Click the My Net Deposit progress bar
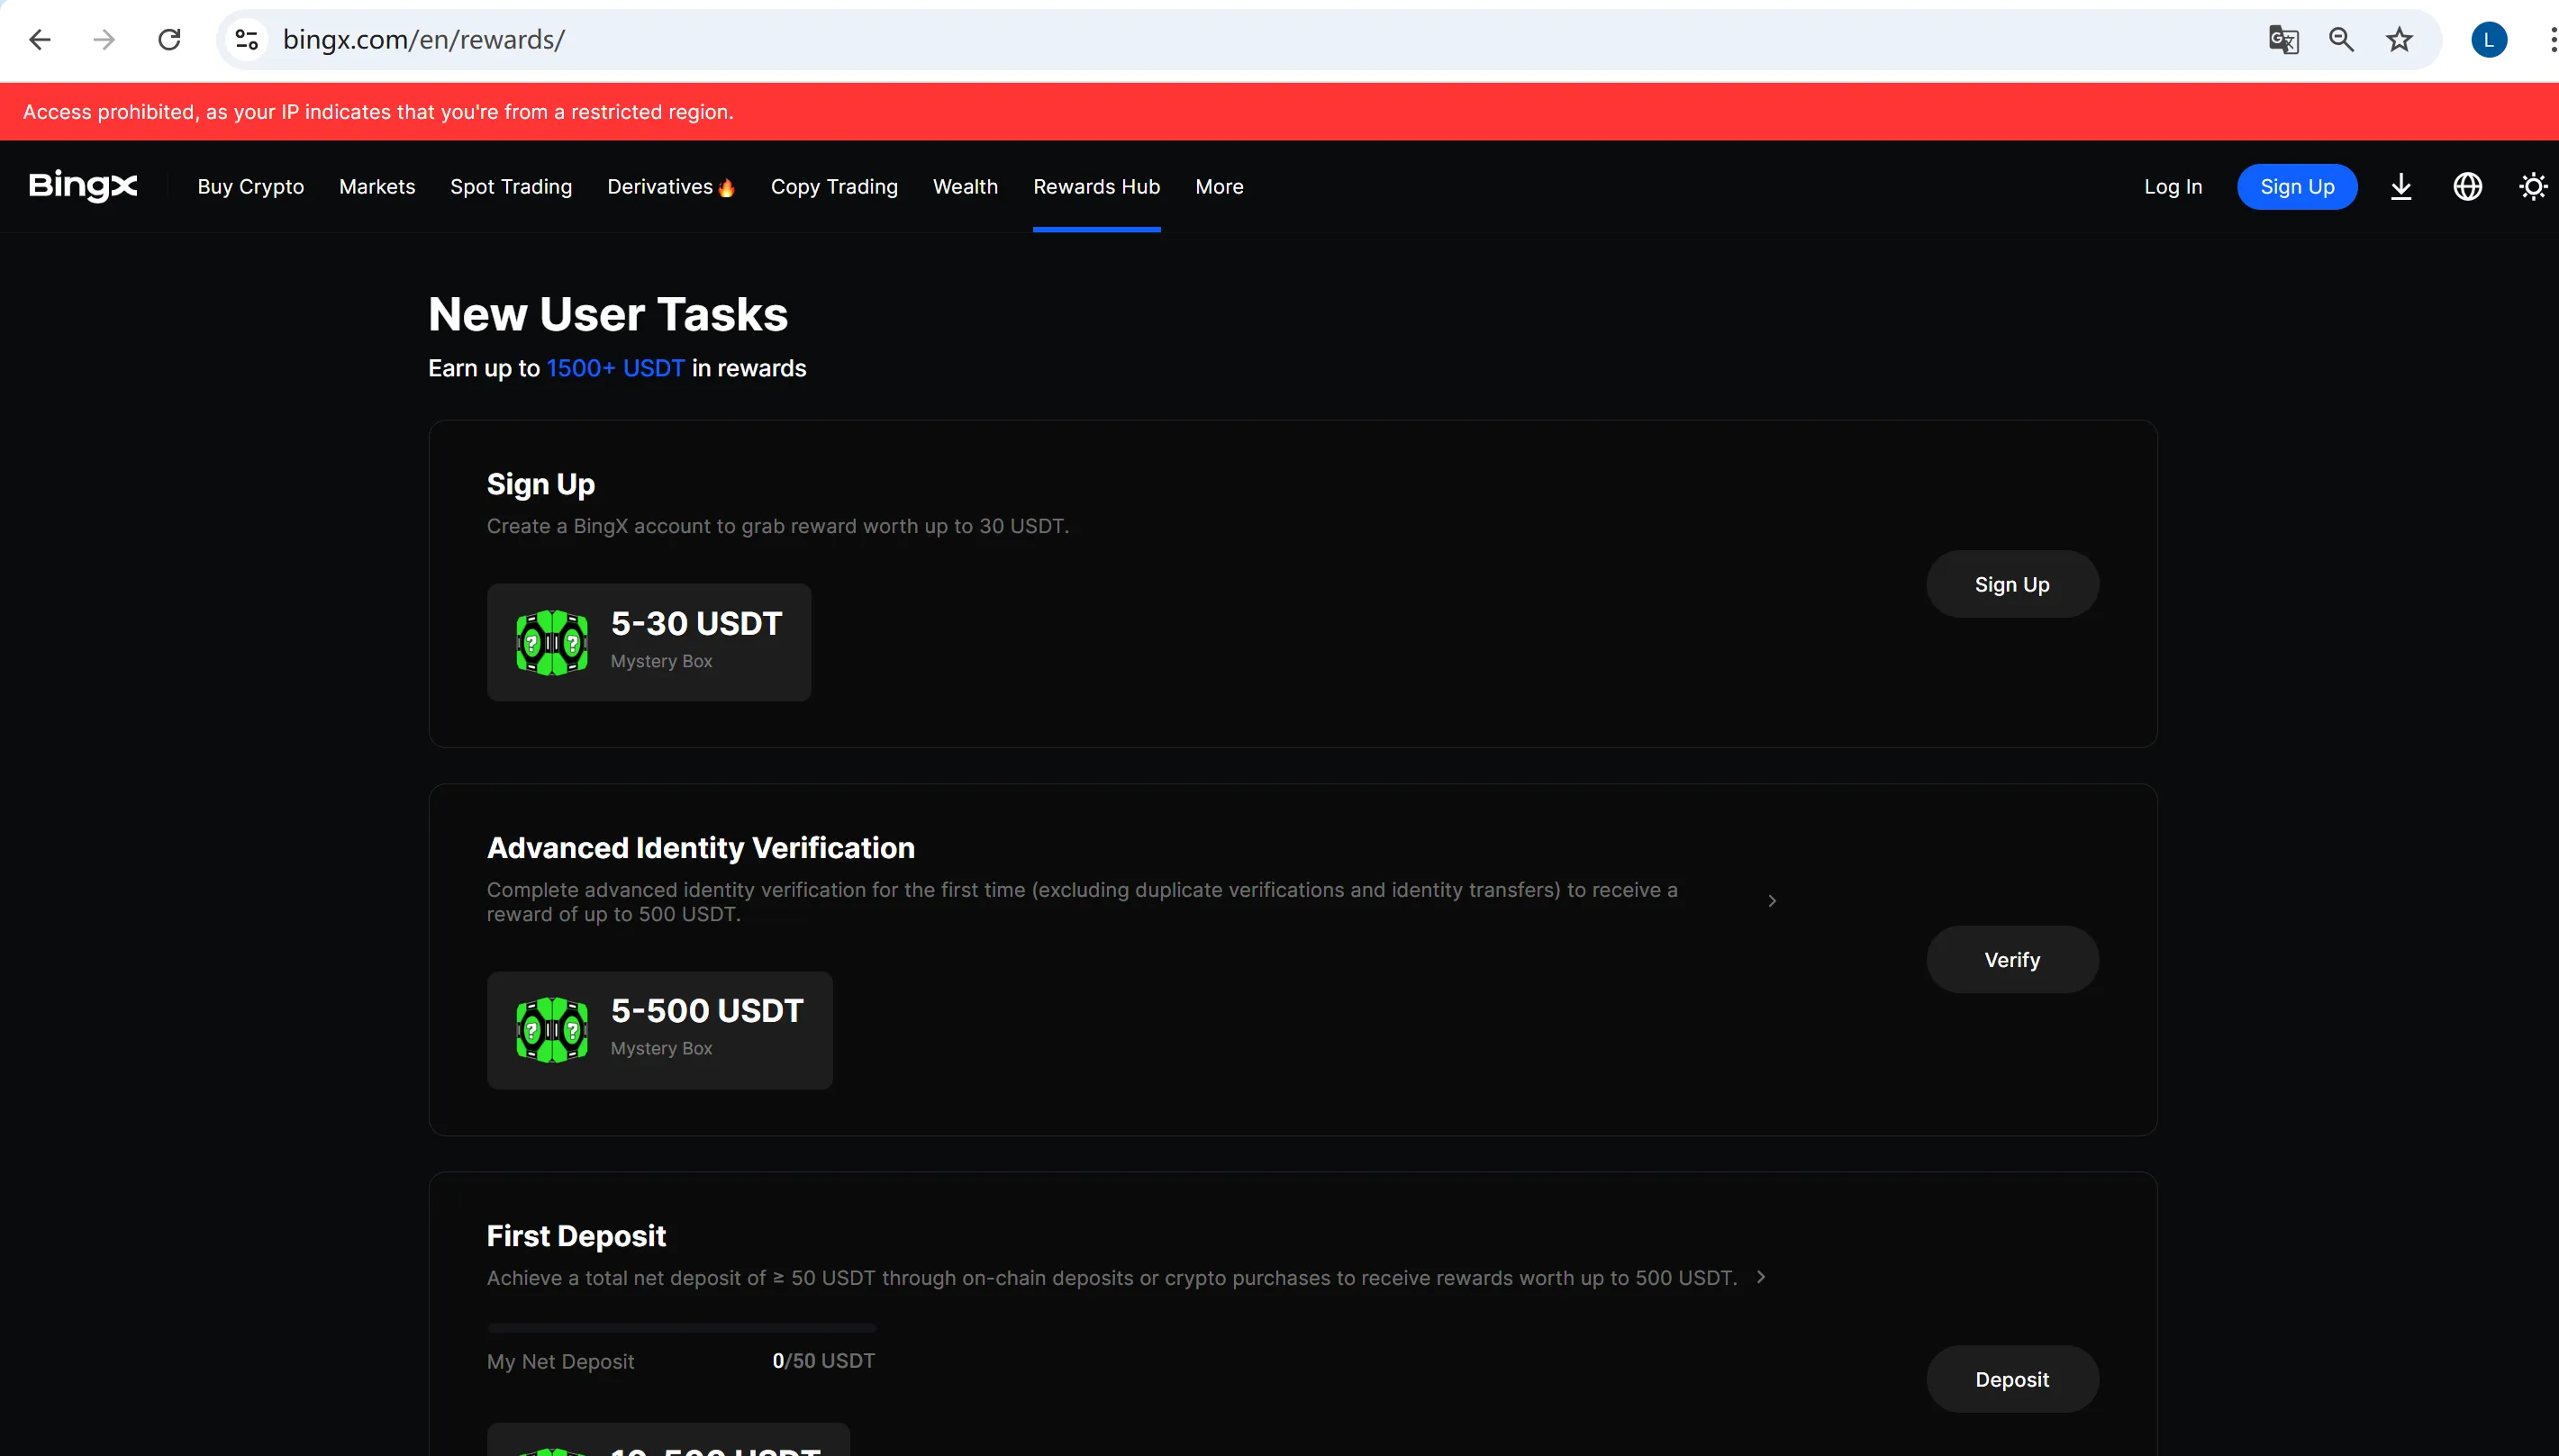The width and height of the screenshot is (2559, 1456). (x=681, y=1328)
